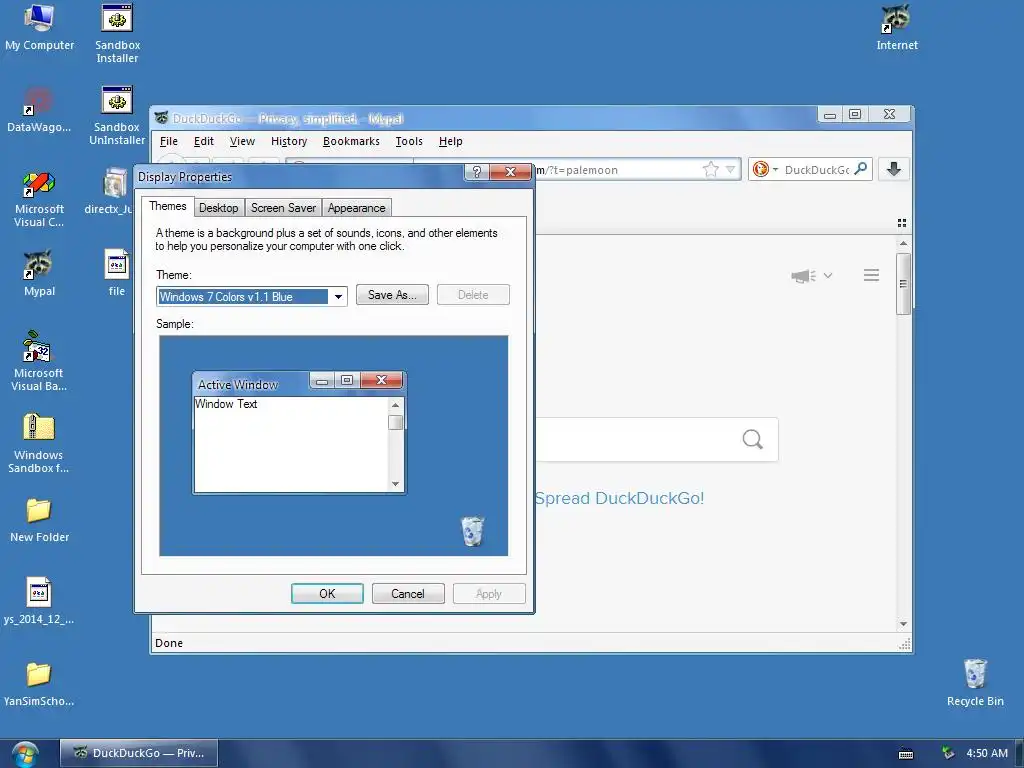This screenshot has width=1024, height=768.
Task: Open DuckDuckGo hamburger menu on page
Action: click(x=871, y=275)
